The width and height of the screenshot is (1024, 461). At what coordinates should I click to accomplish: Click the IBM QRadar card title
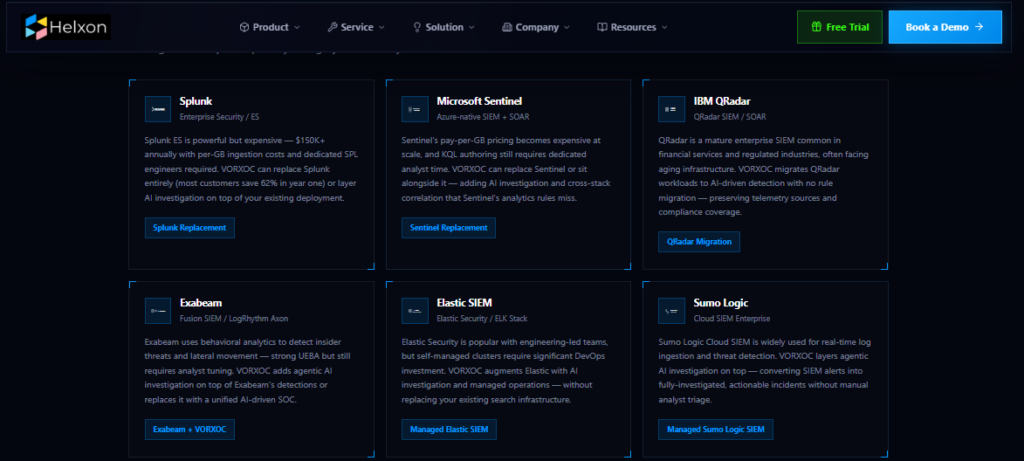(x=722, y=101)
